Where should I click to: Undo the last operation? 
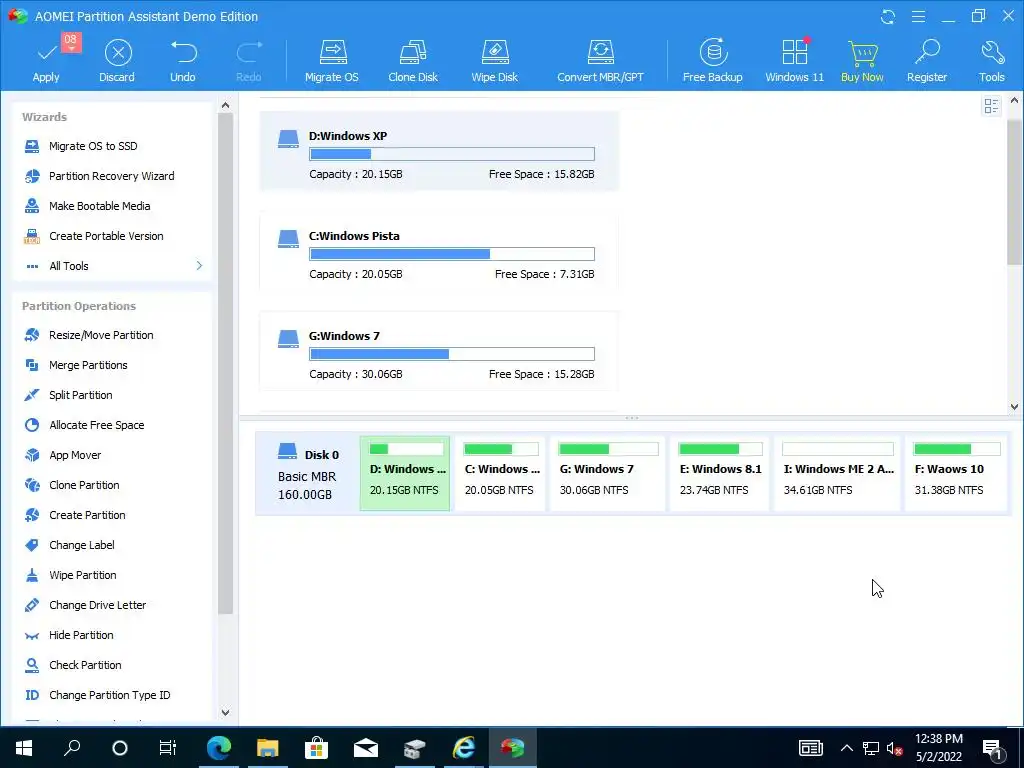coord(183,61)
